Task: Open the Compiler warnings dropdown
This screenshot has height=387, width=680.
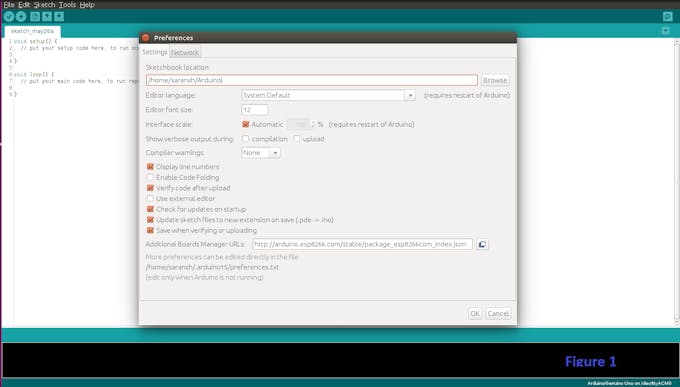Action: (261, 153)
